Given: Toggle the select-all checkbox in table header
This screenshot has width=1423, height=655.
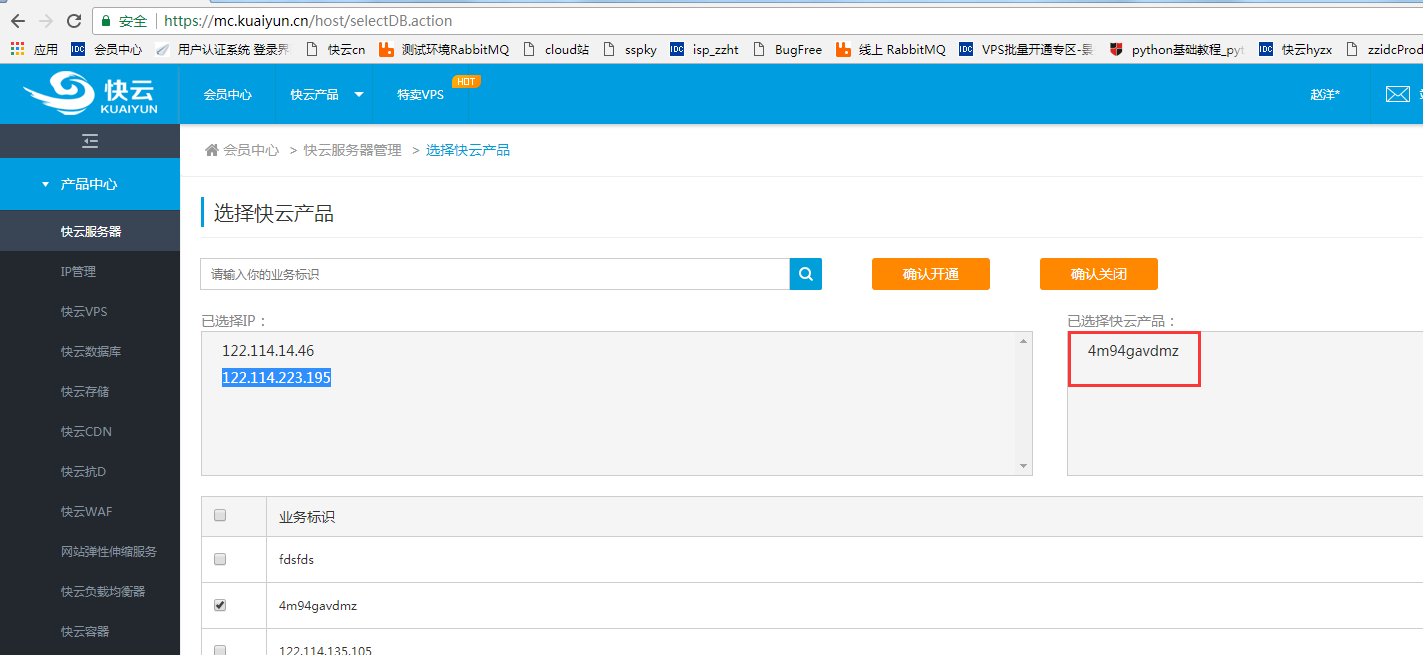Looking at the screenshot, I should click(220, 516).
